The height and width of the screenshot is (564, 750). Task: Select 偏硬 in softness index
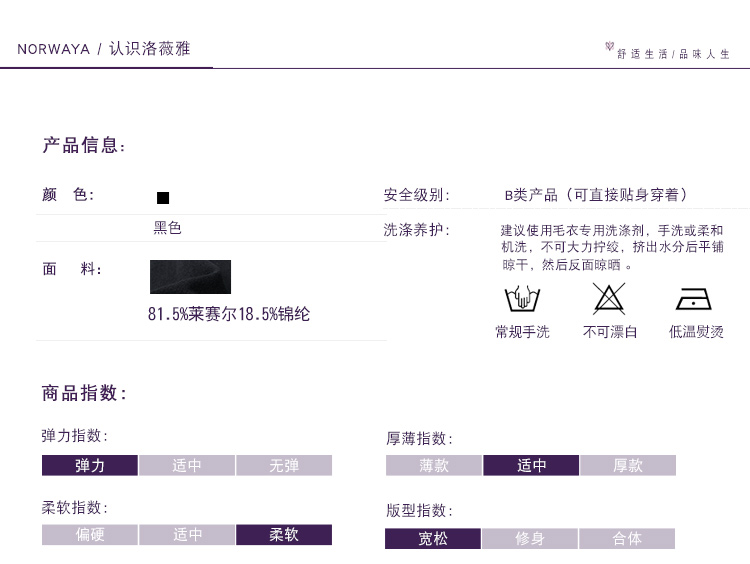coord(90,535)
